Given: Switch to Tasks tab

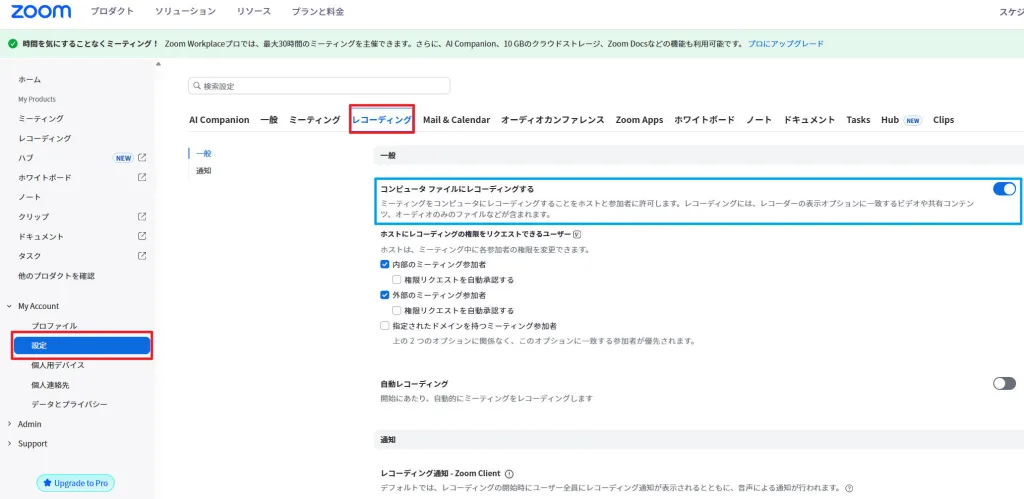Looking at the screenshot, I should [858, 120].
